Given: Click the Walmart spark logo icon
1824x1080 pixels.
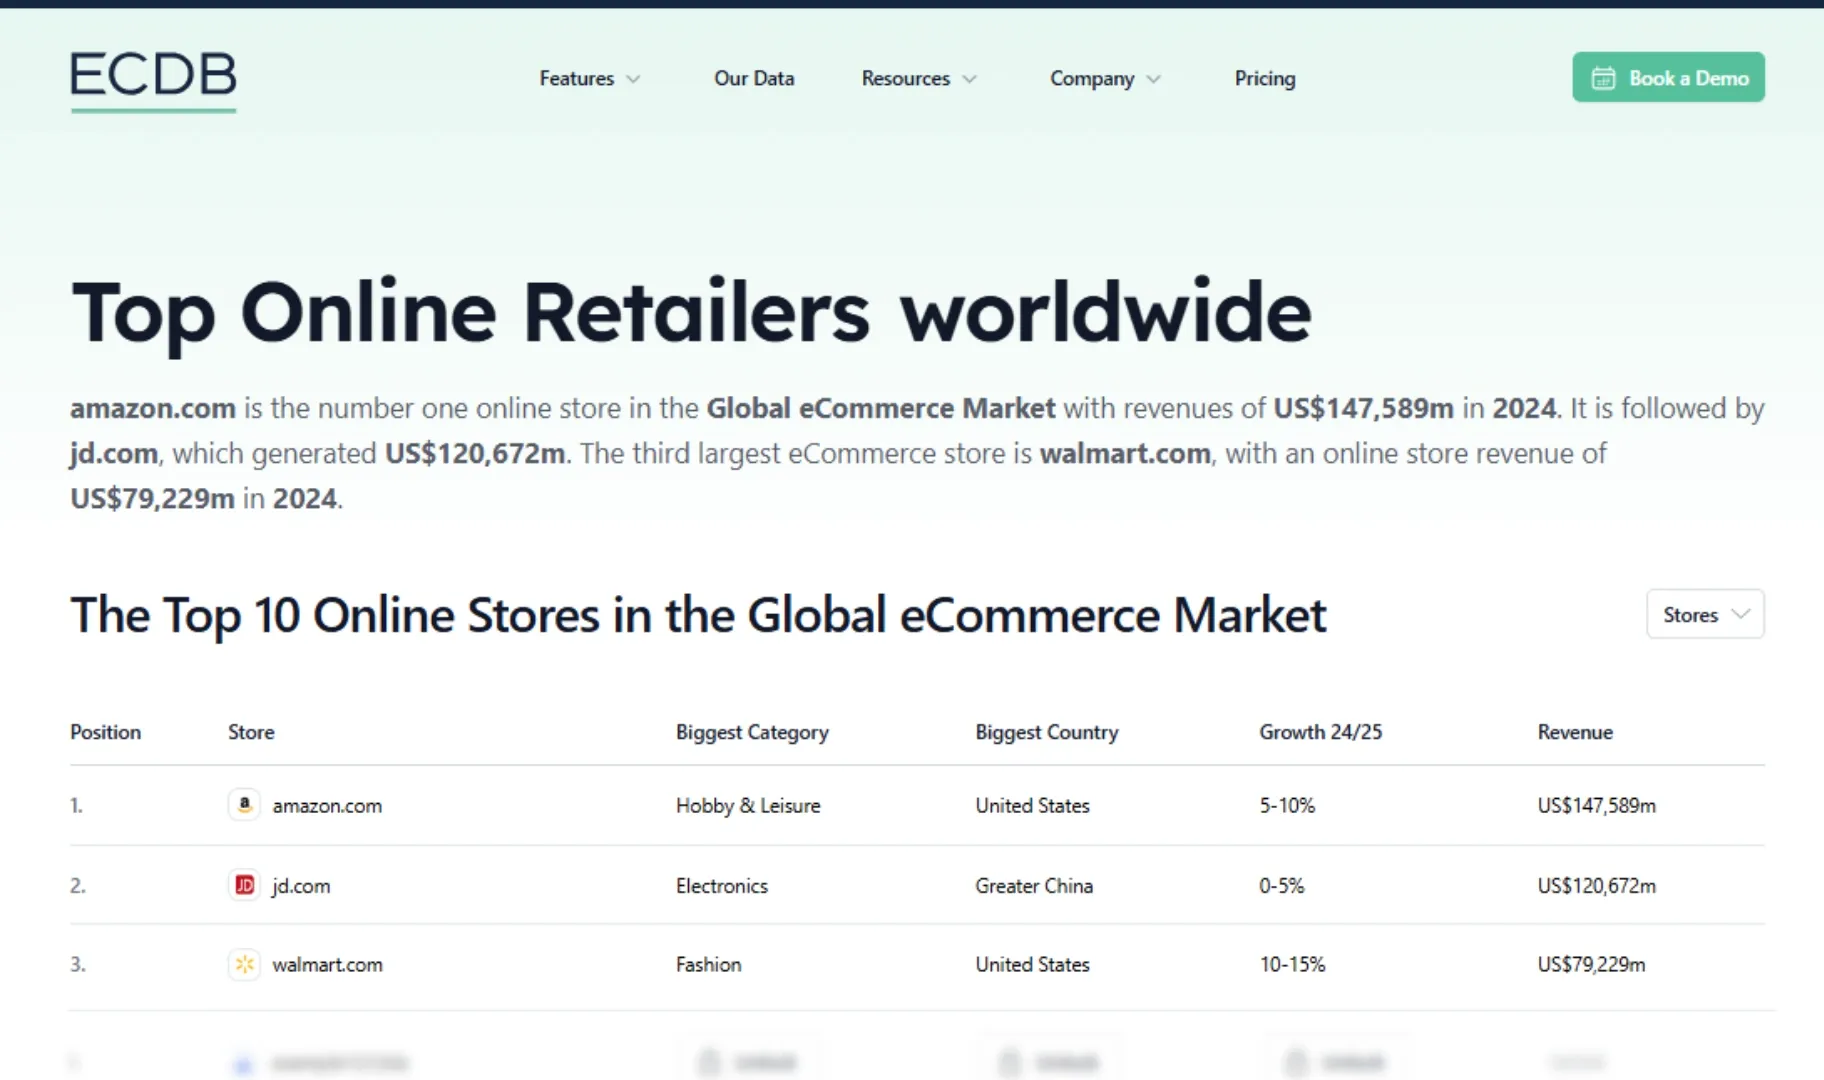Looking at the screenshot, I should pos(244,964).
